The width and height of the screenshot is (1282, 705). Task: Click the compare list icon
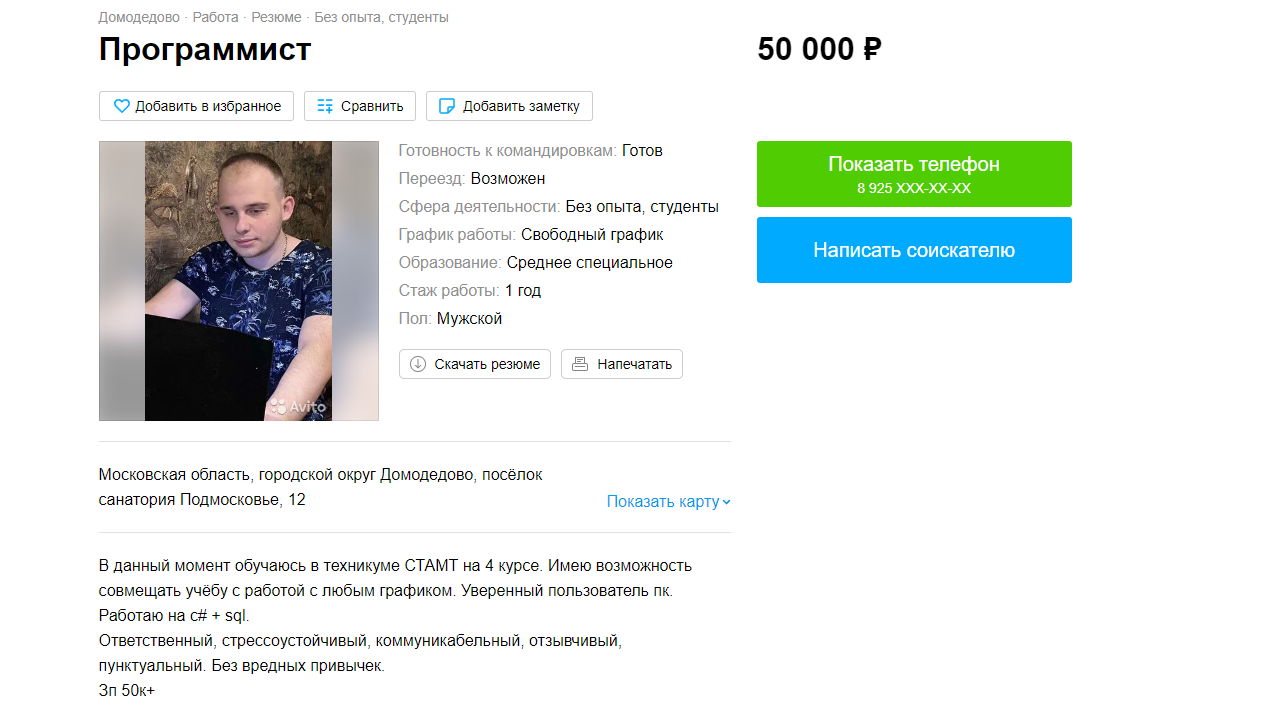pyautogui.click(x=325, y=106)
